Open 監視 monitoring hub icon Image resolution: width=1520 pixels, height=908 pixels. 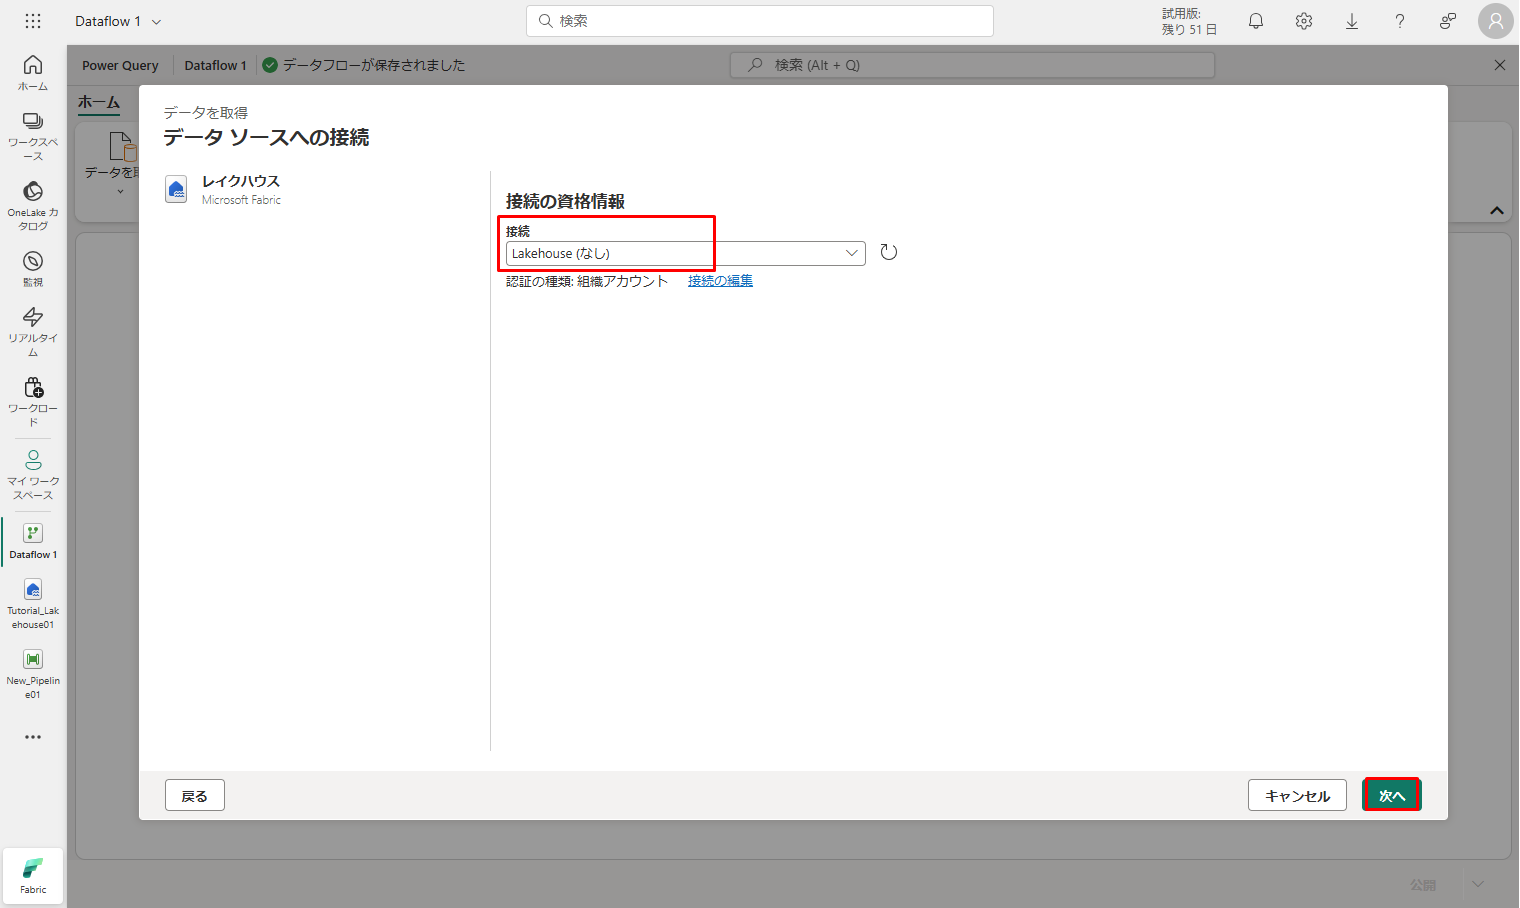coord(33,269)
